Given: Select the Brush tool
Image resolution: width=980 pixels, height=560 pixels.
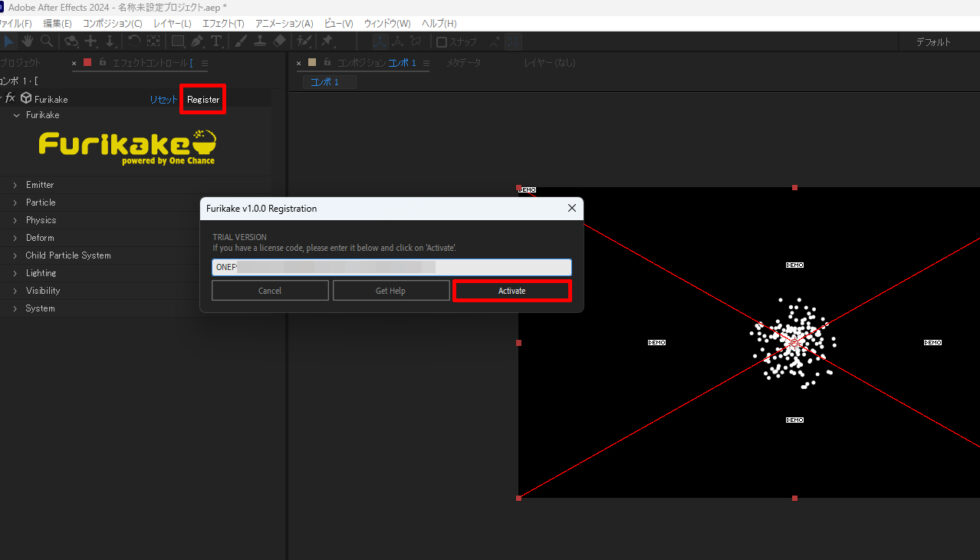Looking at the screenshot, I should click(241, 42).
